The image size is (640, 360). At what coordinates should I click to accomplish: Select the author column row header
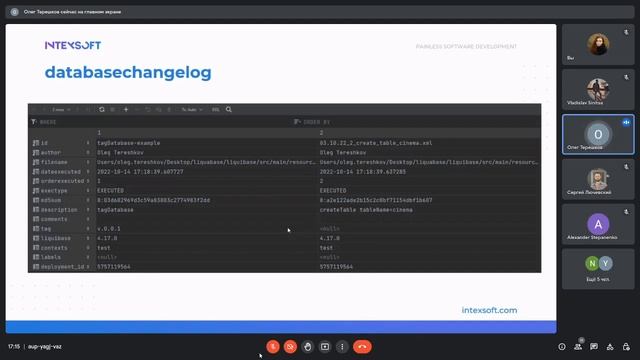point(62,153)
